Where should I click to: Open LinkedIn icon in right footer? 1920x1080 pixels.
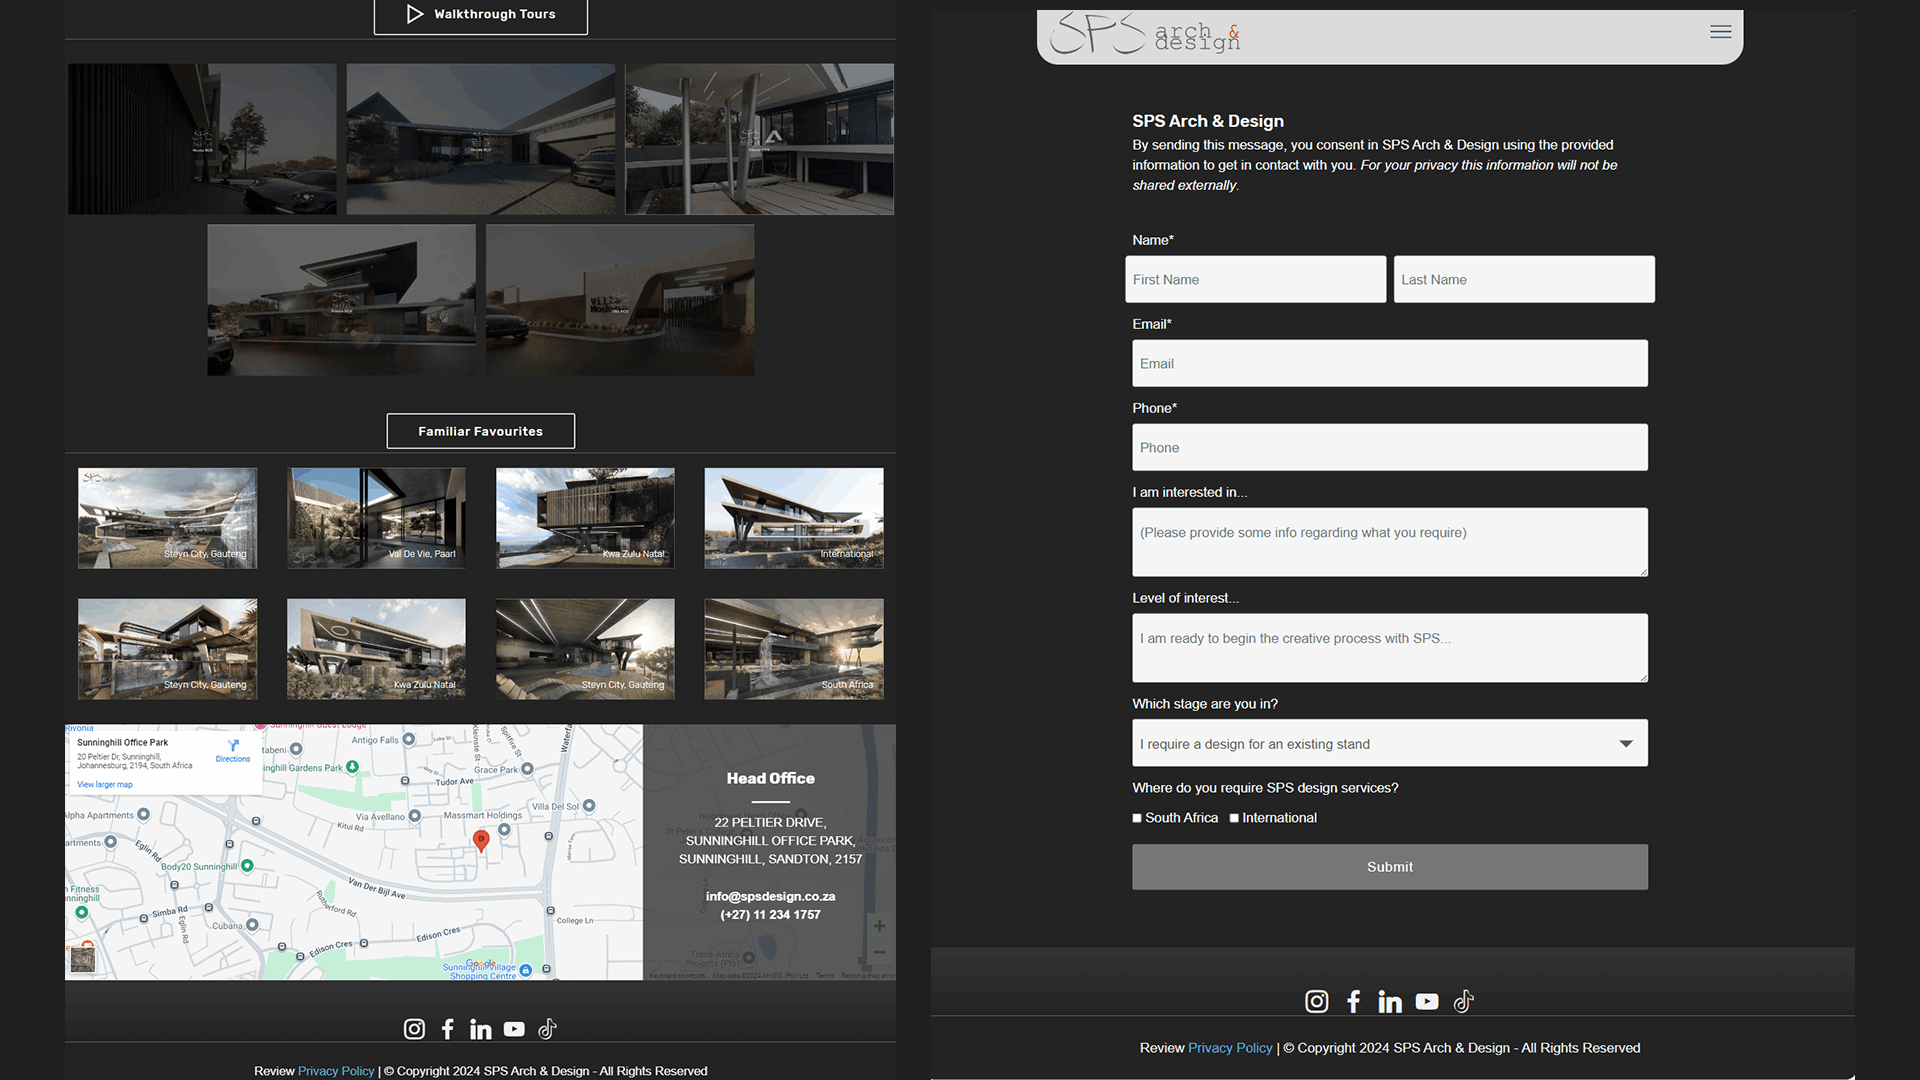1390,1002
